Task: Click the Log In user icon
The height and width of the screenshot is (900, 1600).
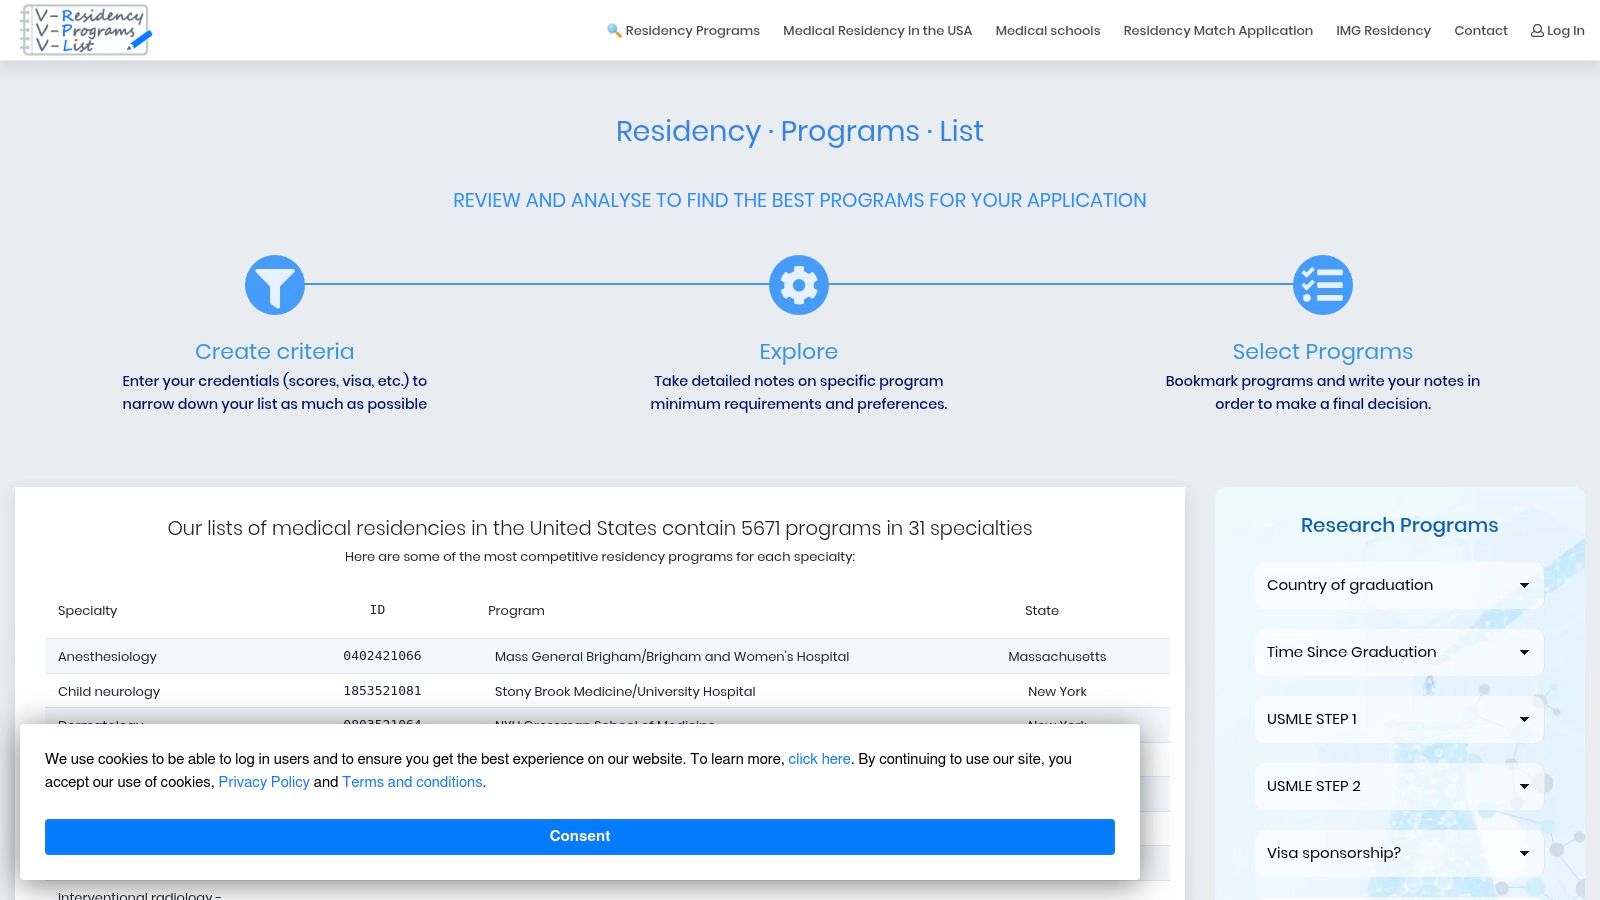Action: (1537, 31)
